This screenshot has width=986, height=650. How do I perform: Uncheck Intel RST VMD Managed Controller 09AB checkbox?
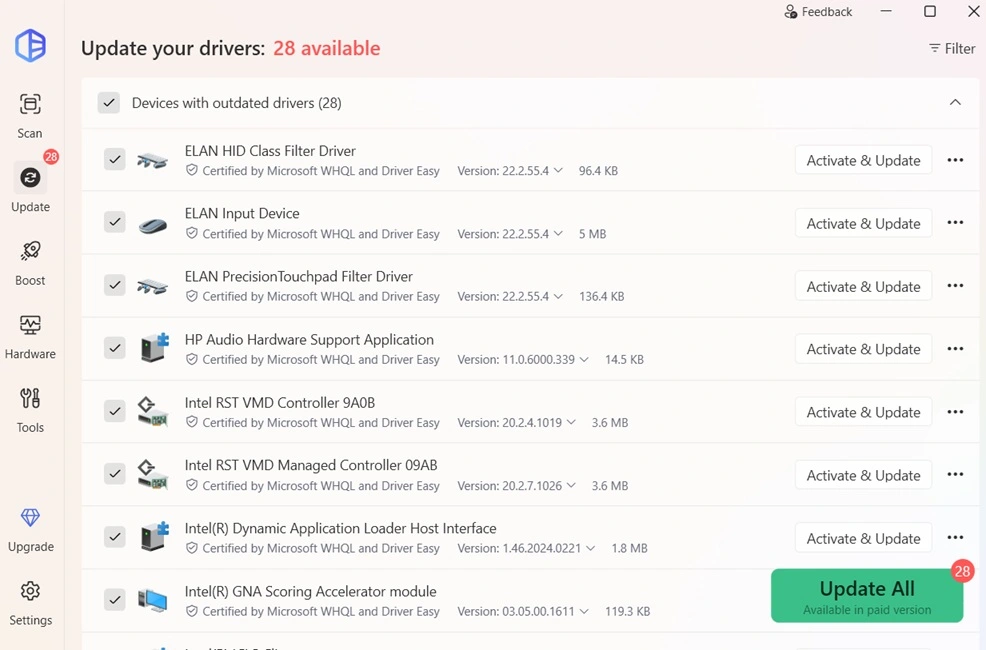(114, 473)
